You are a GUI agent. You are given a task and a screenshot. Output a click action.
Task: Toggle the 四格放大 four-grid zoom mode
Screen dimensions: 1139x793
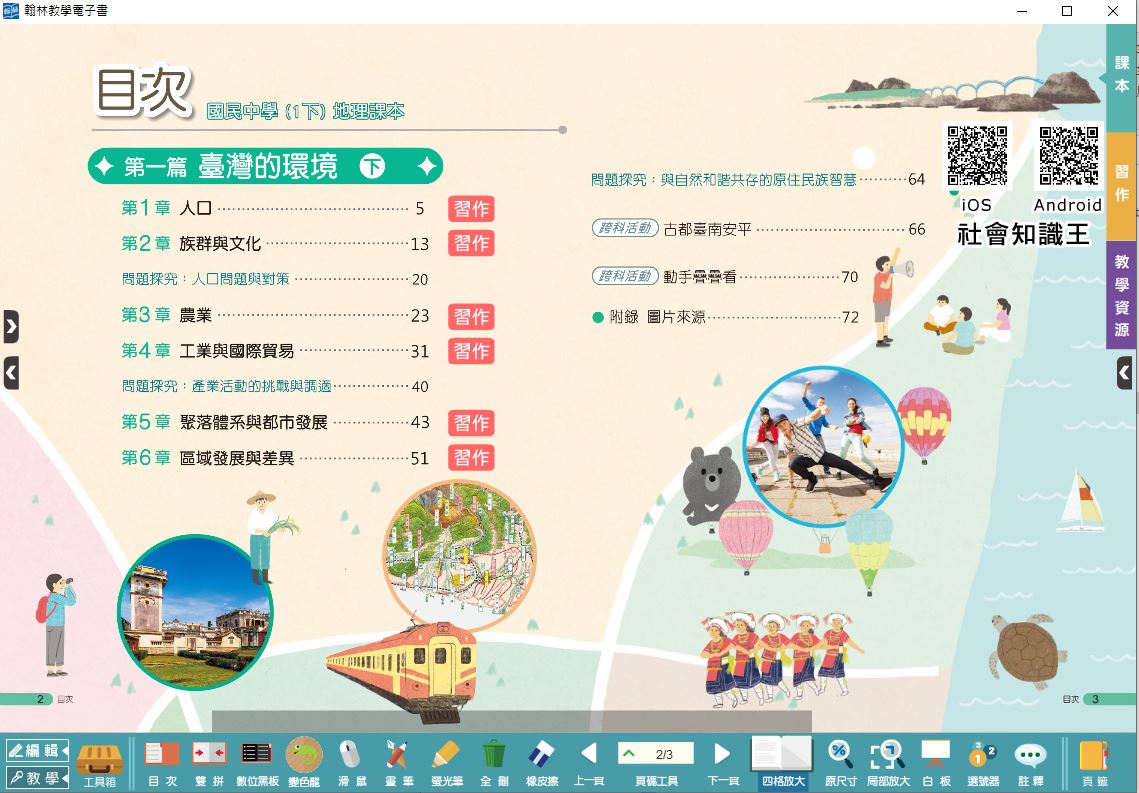pos(782,762)
